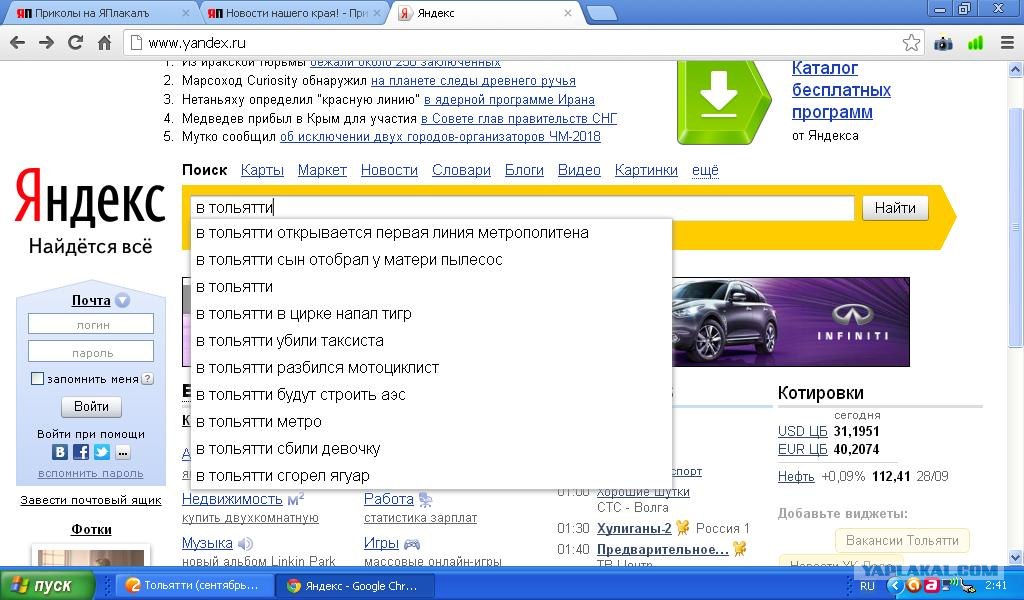Open Каталог бесплатных программ link

point(841,90)
